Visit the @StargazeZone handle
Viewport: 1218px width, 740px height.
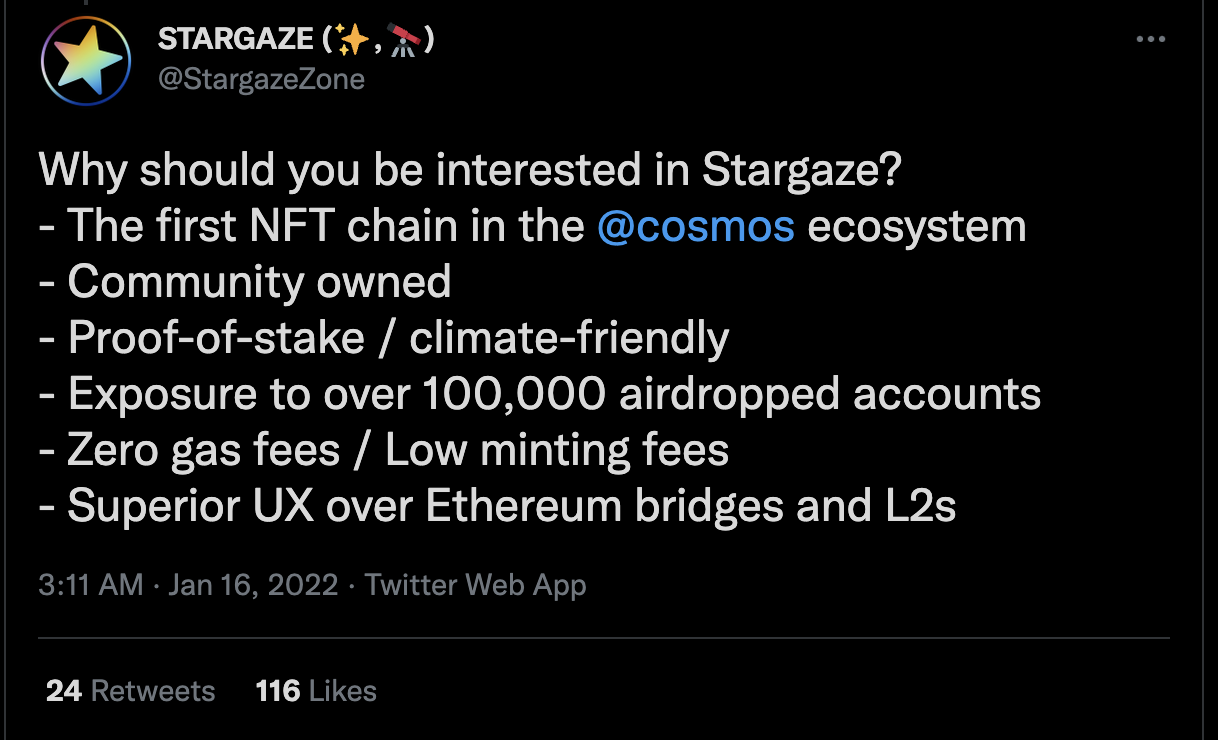[x=261, y=79]
